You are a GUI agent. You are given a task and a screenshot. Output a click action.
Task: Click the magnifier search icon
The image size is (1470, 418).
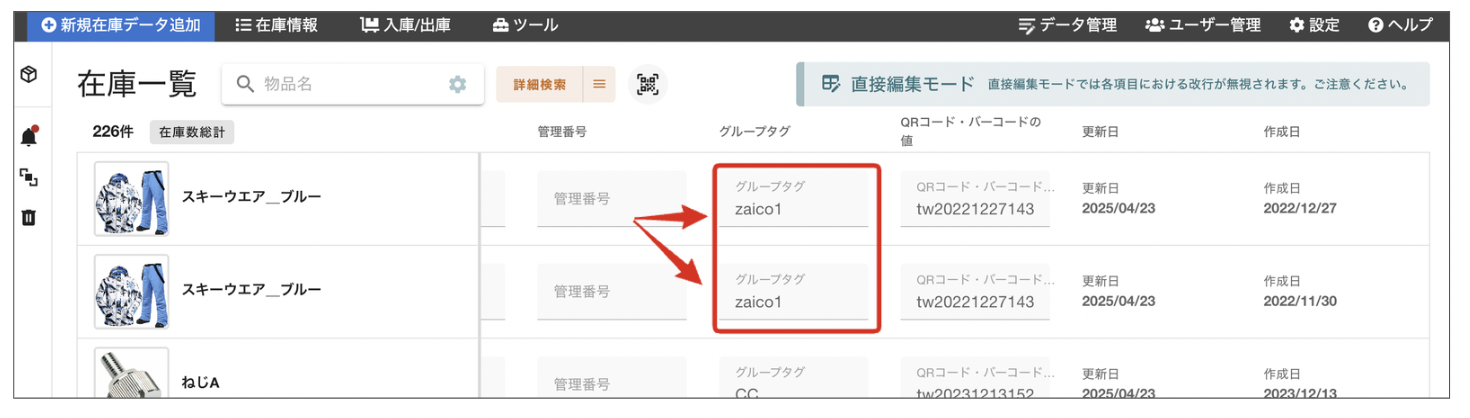(245, 85)
